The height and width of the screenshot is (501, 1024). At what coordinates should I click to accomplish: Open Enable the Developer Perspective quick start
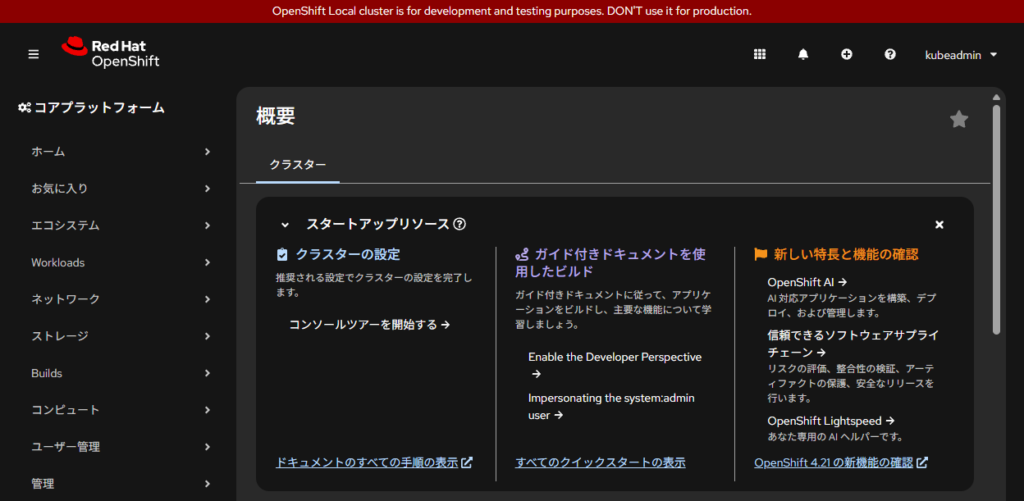[x=614, y=357]
